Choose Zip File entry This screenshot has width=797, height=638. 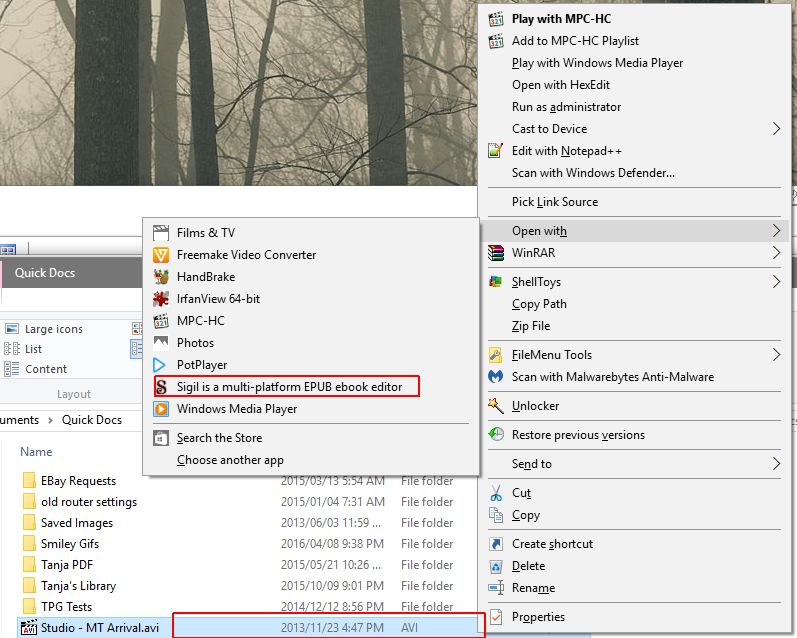(531, 326)
